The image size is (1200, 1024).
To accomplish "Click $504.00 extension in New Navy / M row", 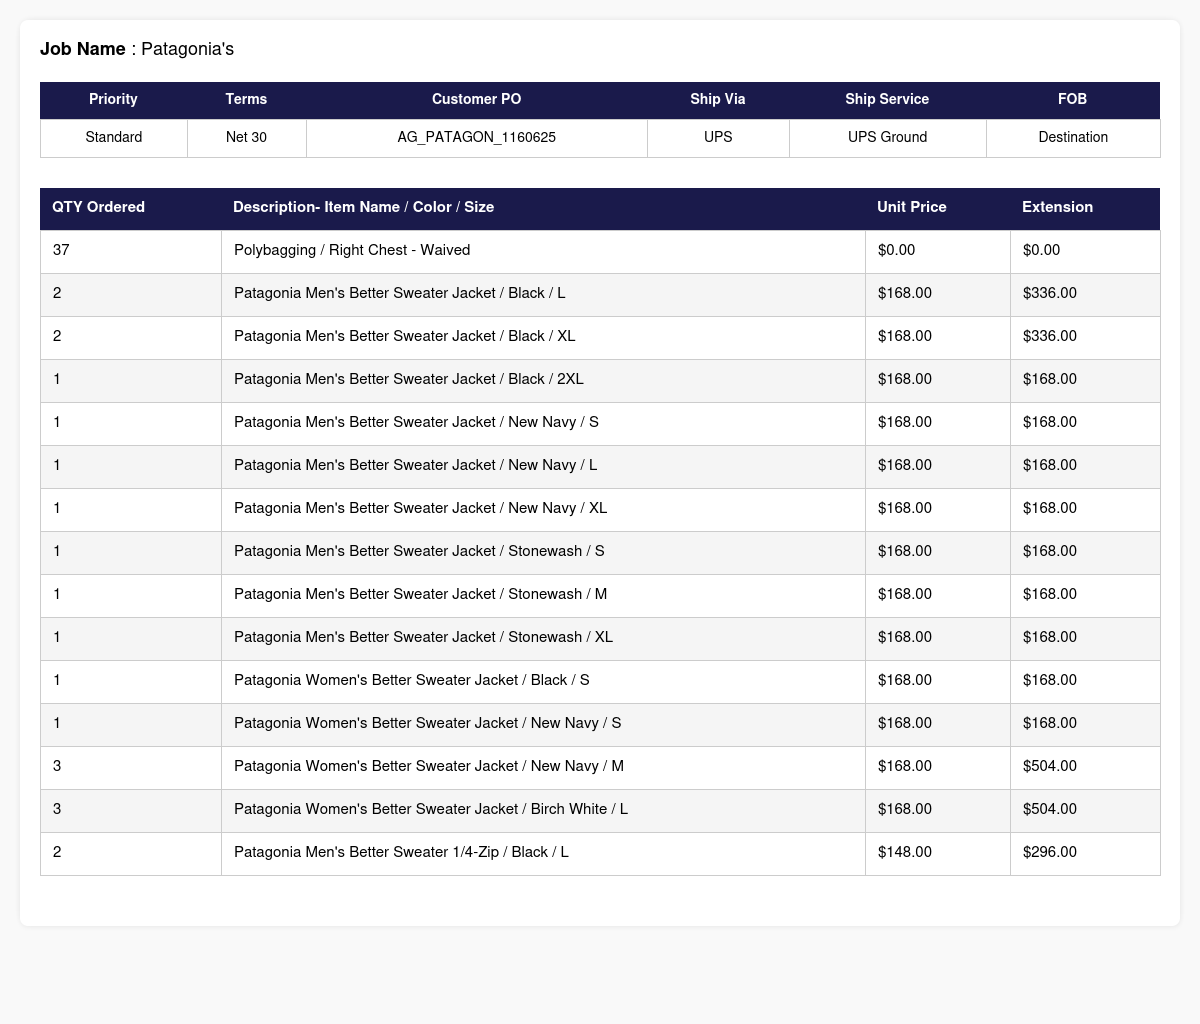I will coord(1085,767).
